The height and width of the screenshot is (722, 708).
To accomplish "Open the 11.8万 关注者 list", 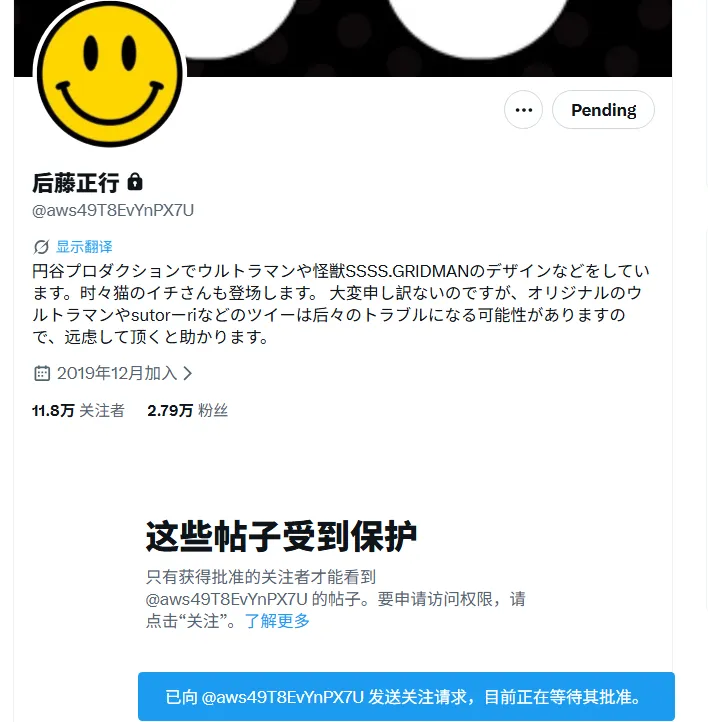I will (78, 410).
